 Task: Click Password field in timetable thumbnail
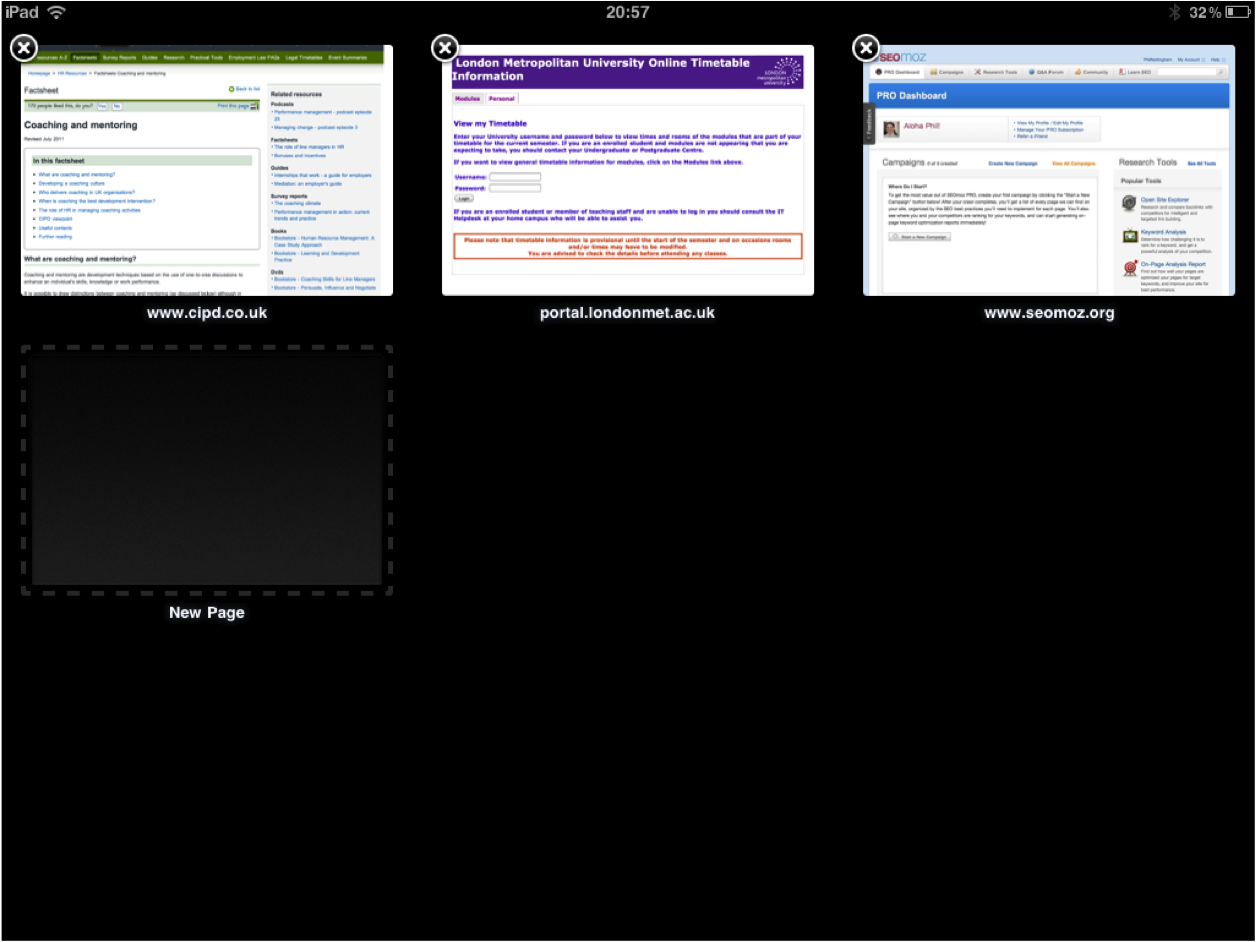[515, 187]
